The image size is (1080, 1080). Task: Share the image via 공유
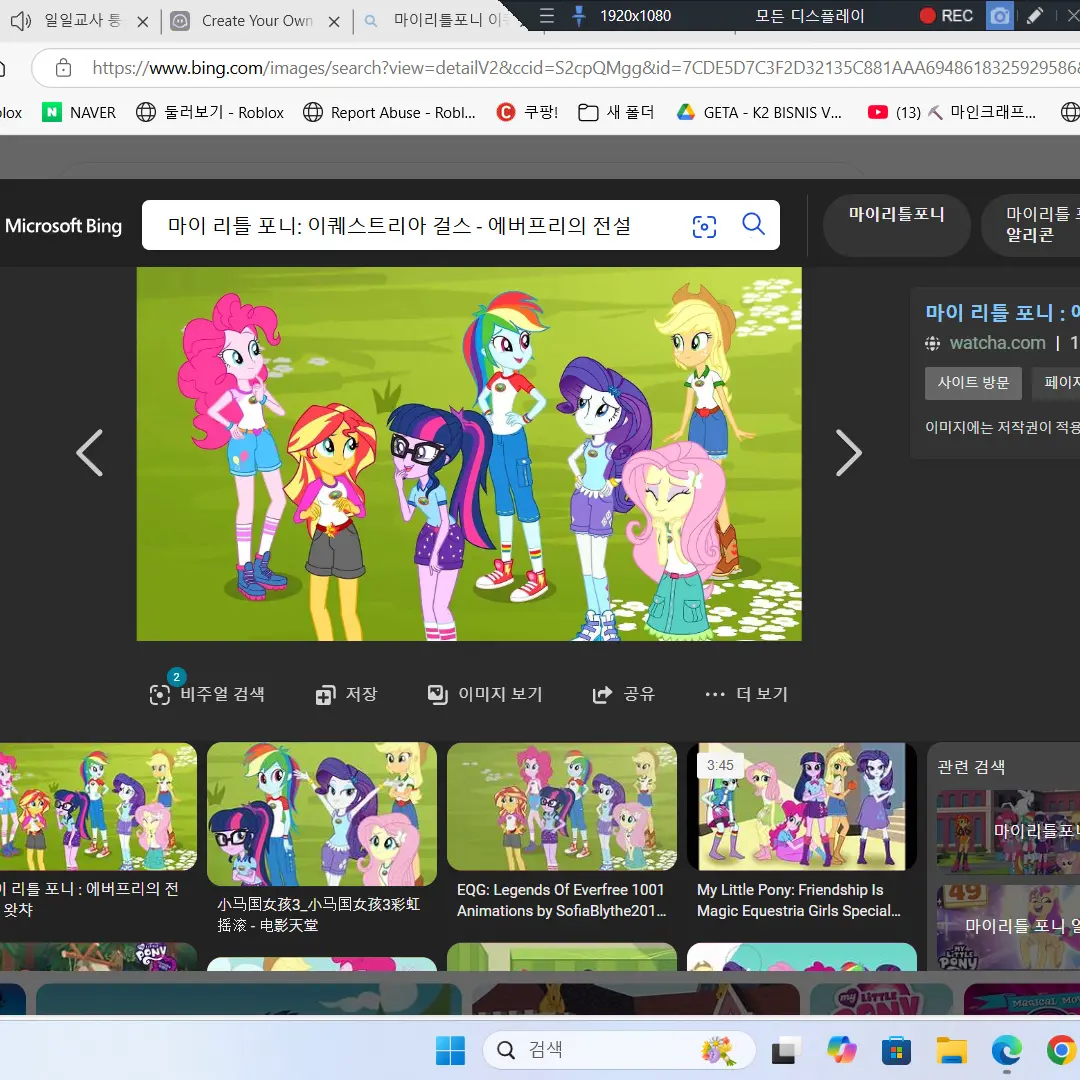623,694
